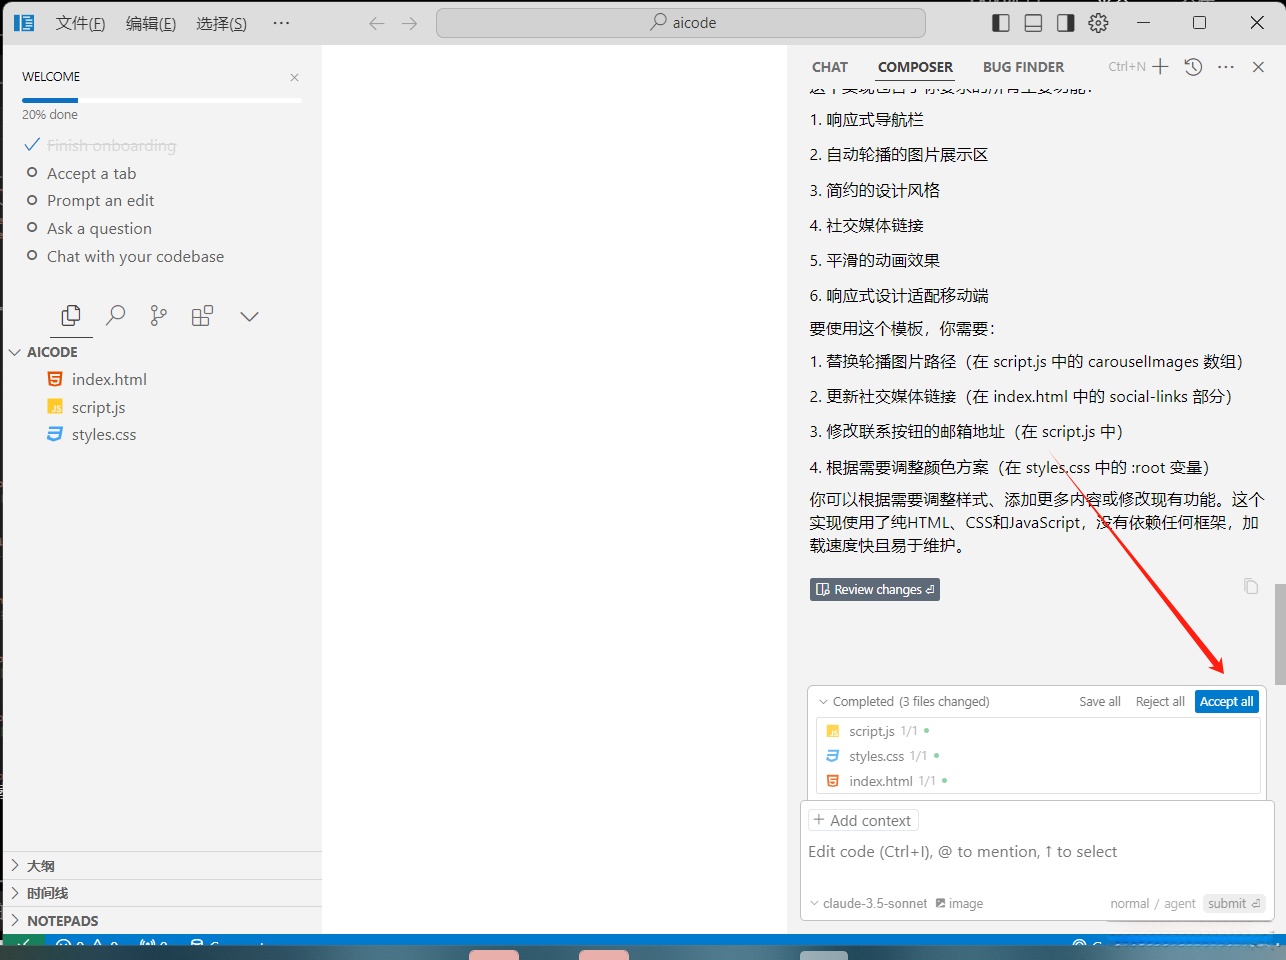Open the 选择(S) menu
This screenshot has width=1286, height=960.
point(221,23)
